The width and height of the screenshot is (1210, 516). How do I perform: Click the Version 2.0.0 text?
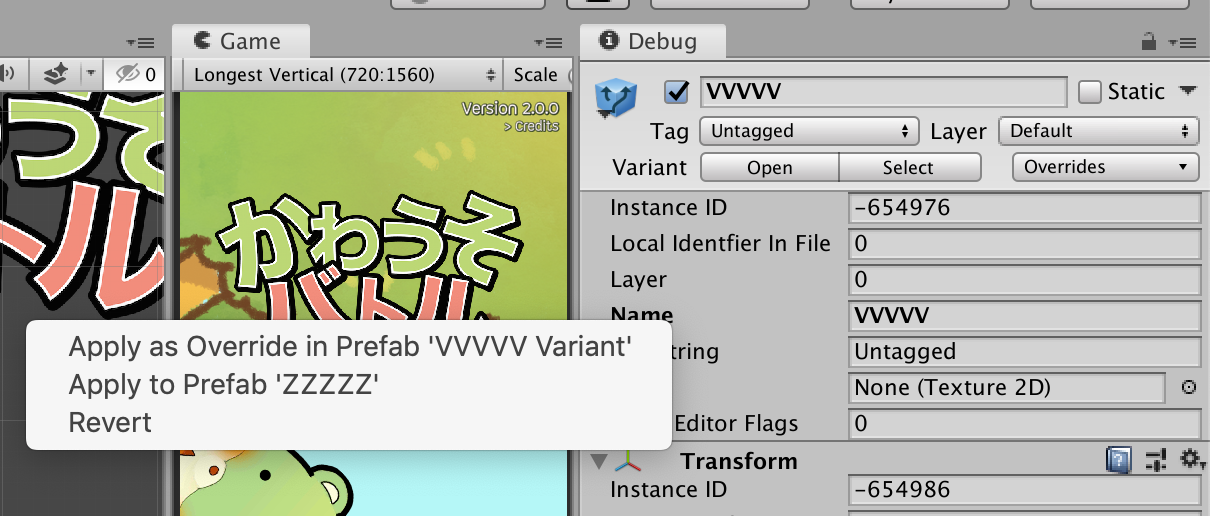[x=511, y=108]
